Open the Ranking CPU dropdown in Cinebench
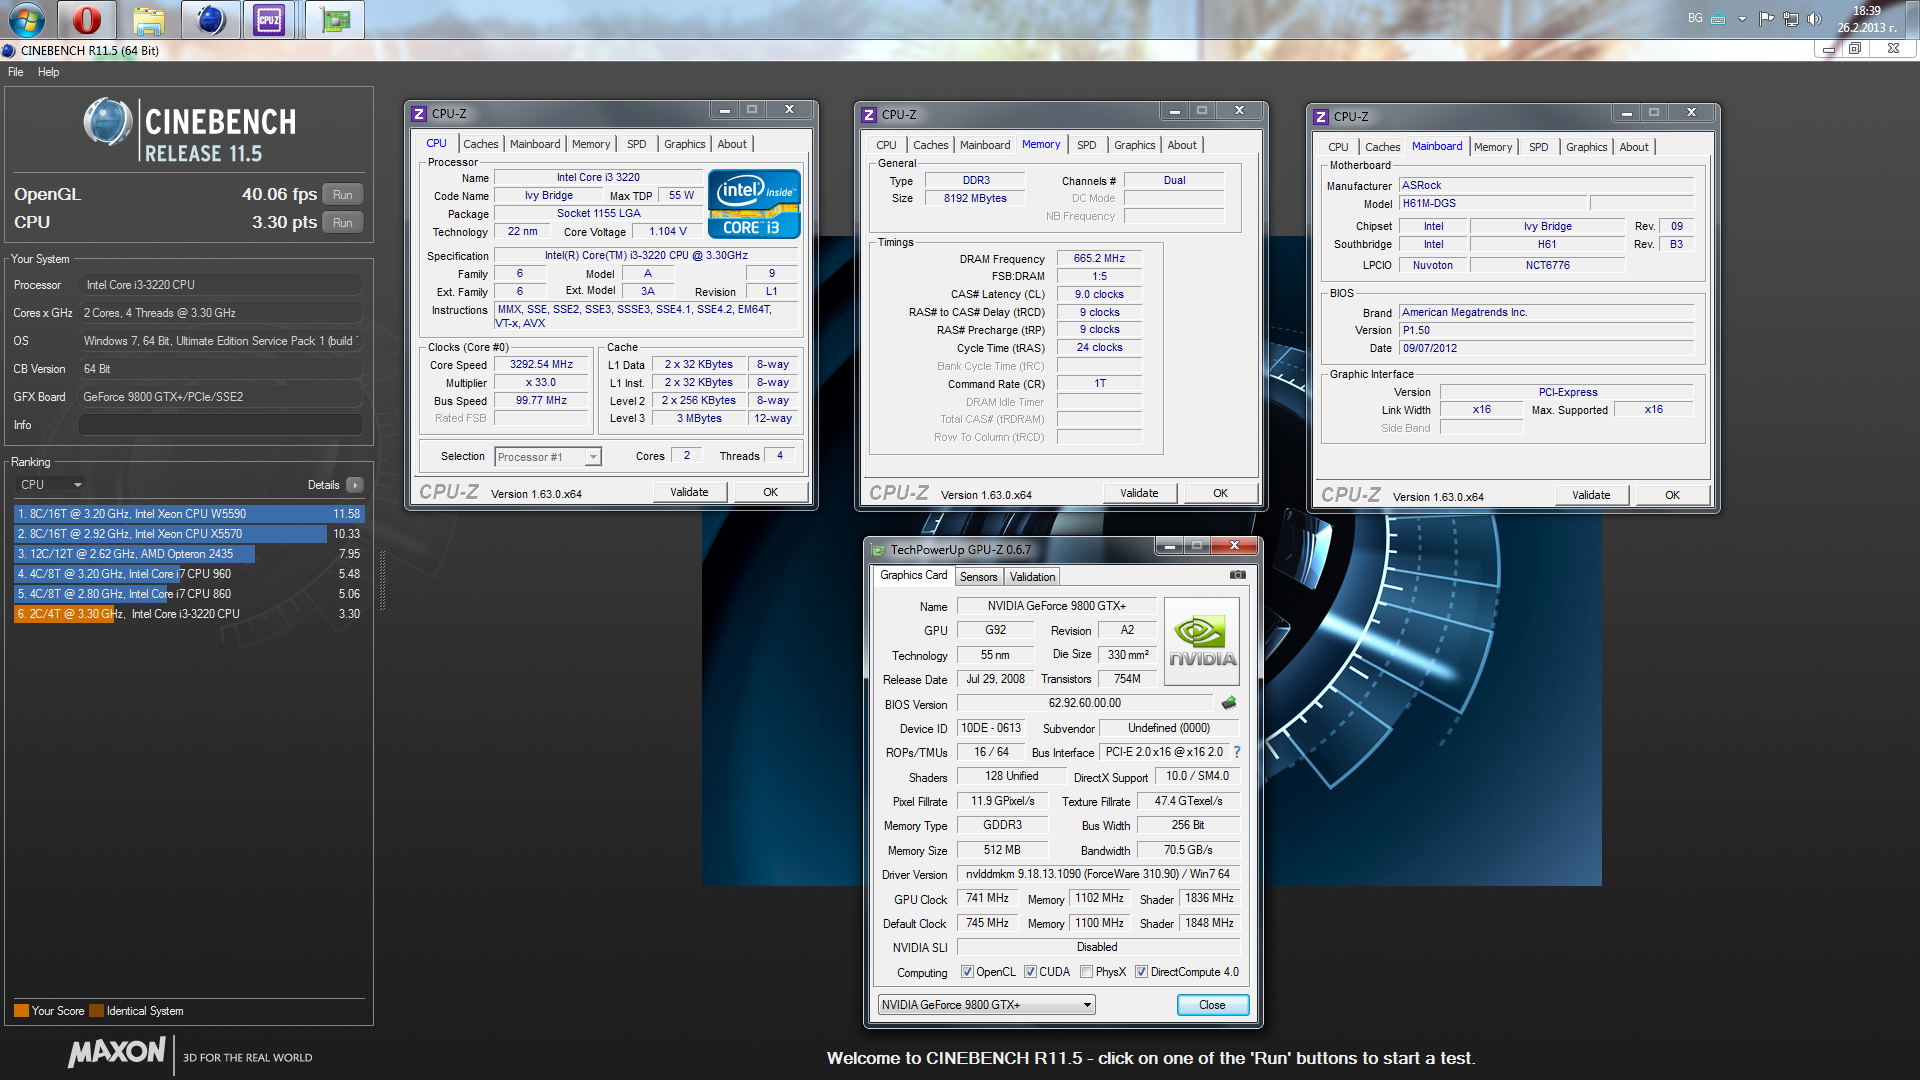The width and height of the screenshot is (1920, 1080). (50, 485)
